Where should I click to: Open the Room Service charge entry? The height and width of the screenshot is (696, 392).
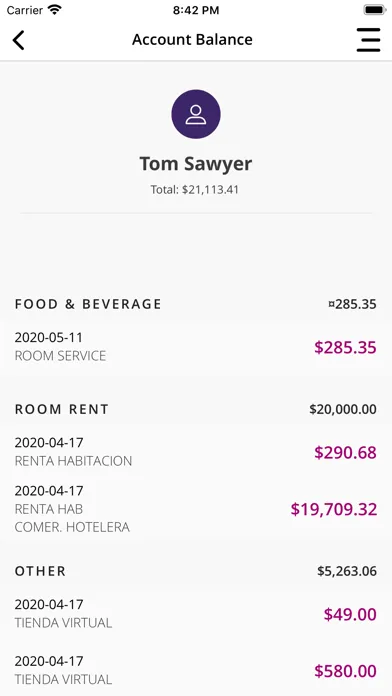pos(196,347)
